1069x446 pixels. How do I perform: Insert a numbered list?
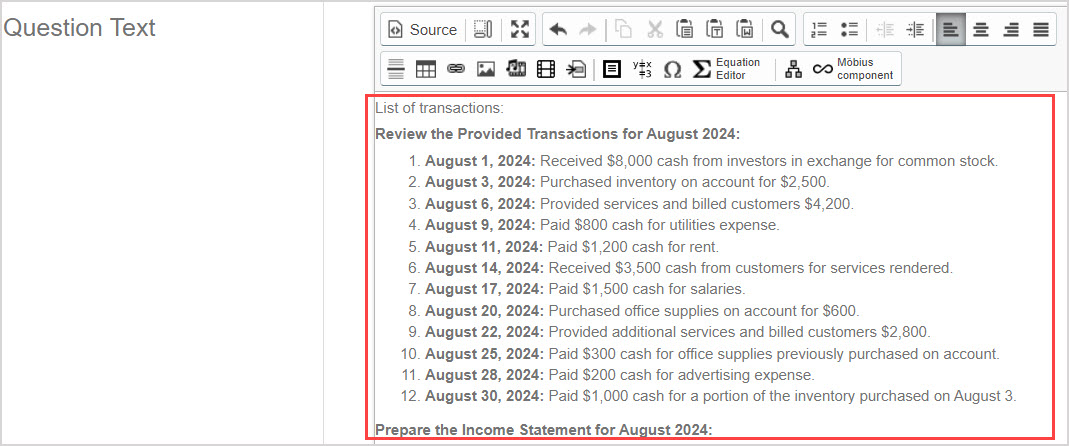pyautogui.click(x=820, y=30)
